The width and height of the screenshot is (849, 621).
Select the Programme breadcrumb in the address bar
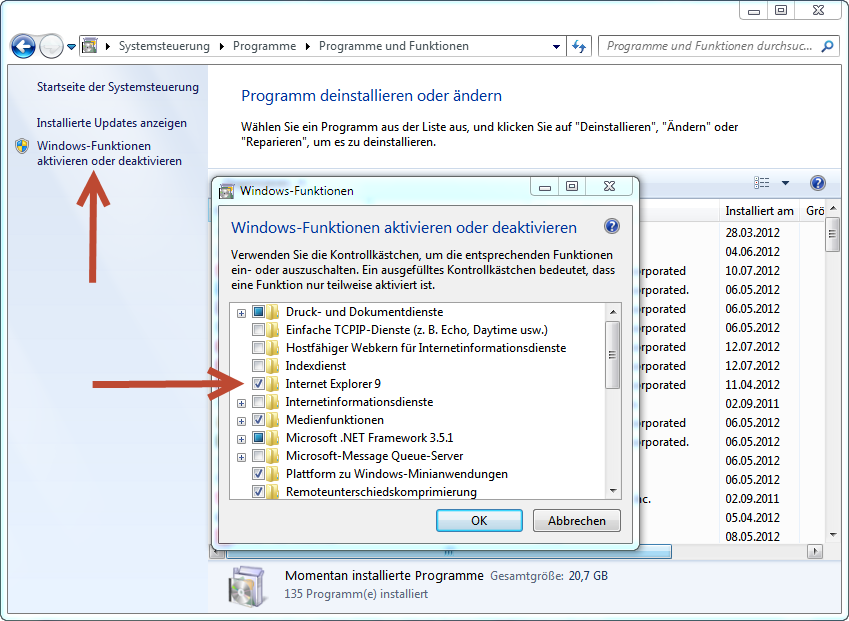(264, 46)
